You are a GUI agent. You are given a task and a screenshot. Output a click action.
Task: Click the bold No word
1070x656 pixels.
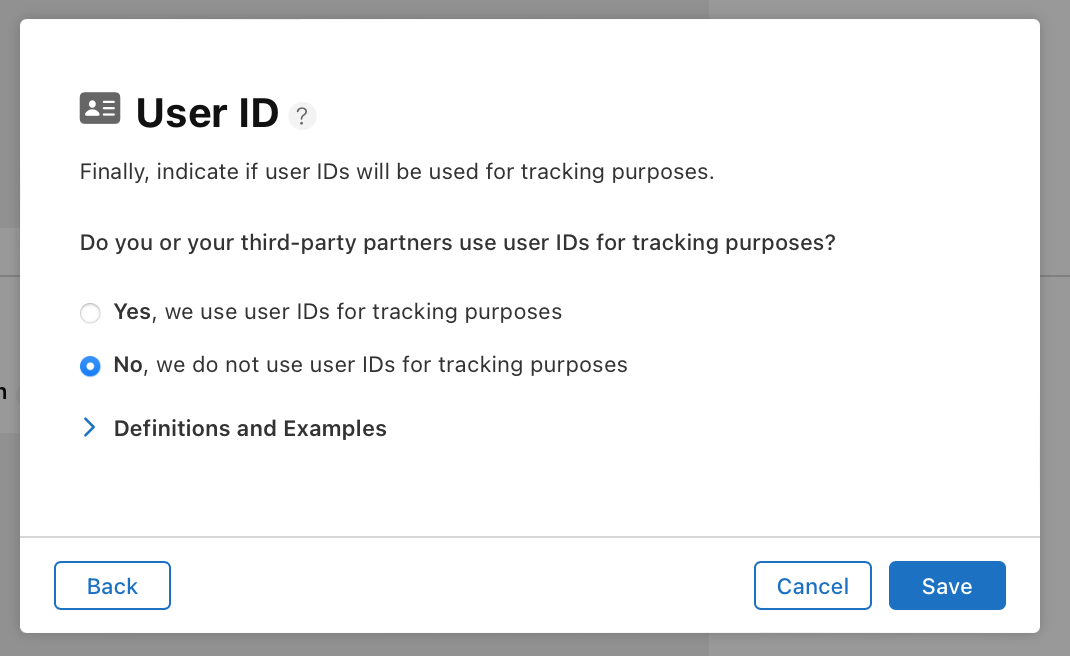point(128,365)
